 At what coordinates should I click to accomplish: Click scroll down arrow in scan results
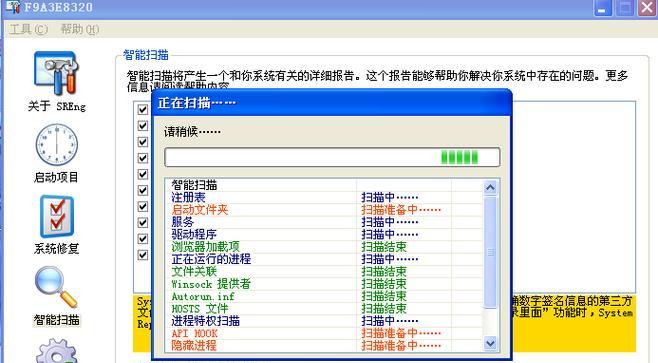pos(490,343)
